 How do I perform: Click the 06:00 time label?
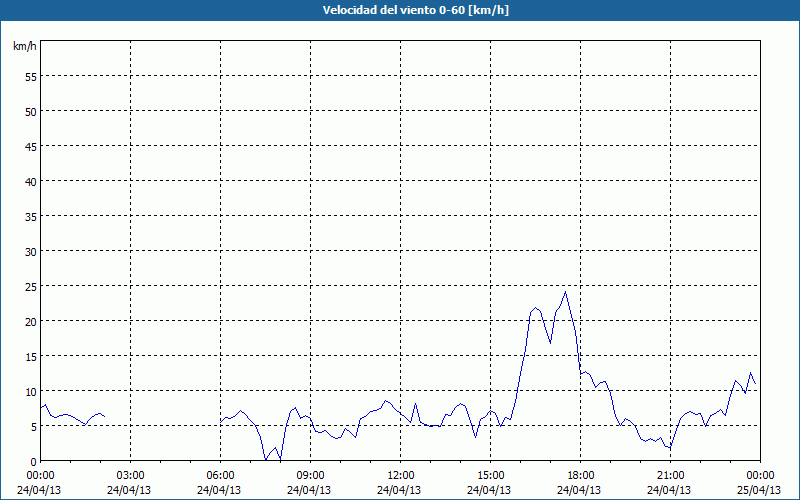[x=220, y=476]
